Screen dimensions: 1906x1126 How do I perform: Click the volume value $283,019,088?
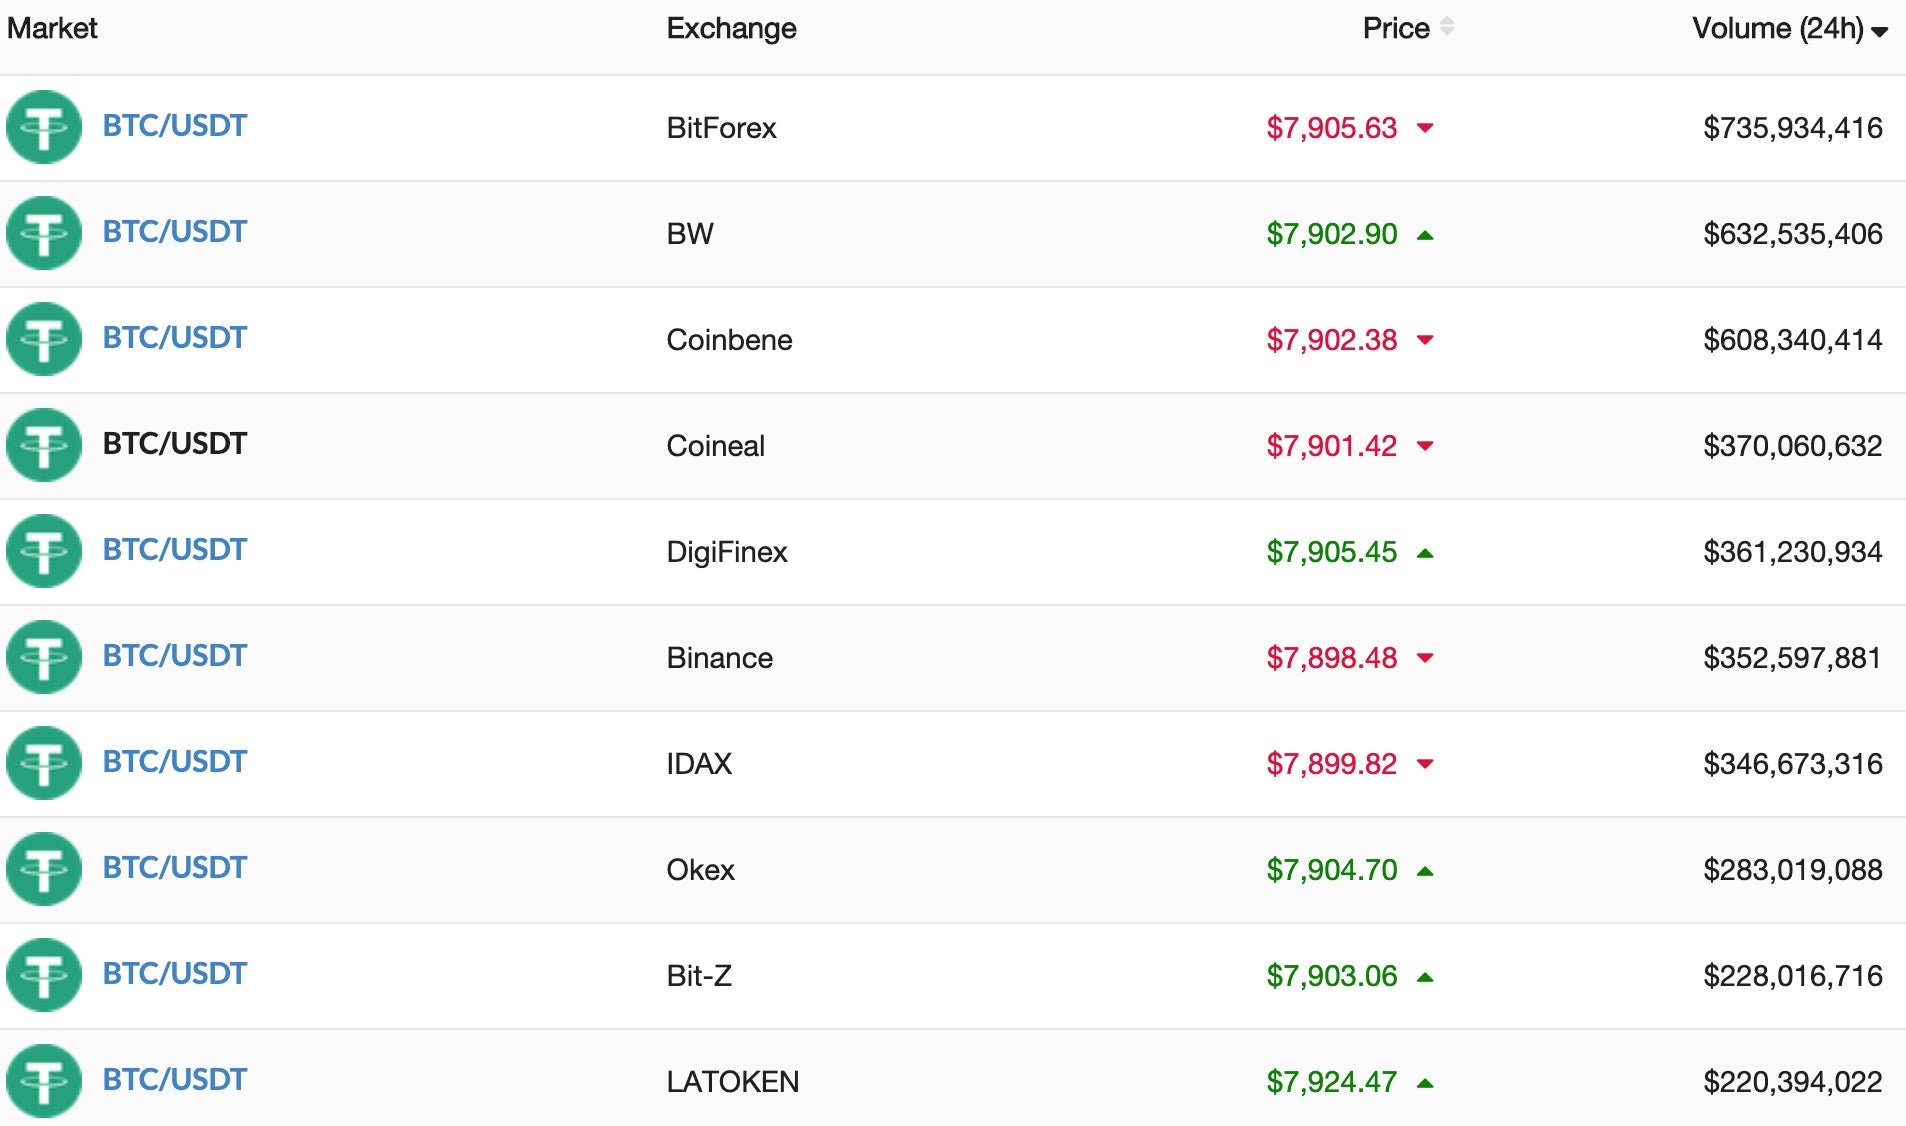1792,870
